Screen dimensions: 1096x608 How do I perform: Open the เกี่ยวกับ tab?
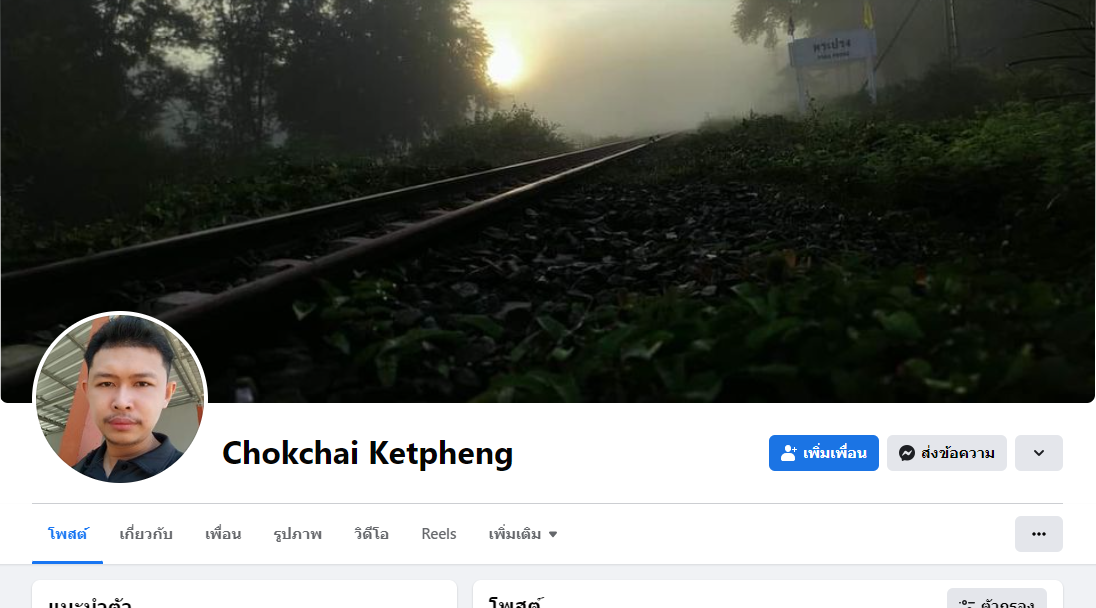pos(145,534)
